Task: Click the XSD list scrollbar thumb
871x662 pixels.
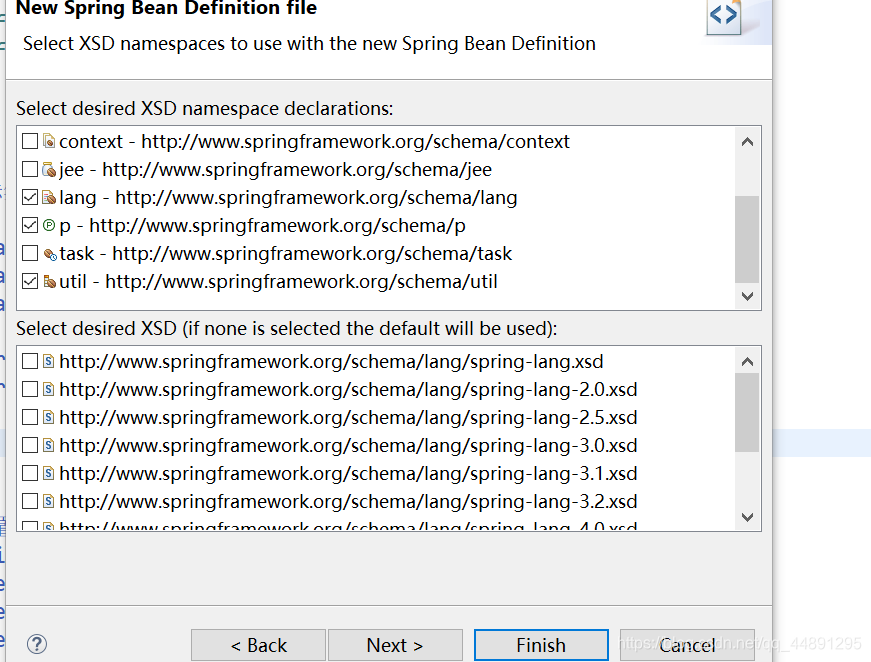Action: point(747,413)
